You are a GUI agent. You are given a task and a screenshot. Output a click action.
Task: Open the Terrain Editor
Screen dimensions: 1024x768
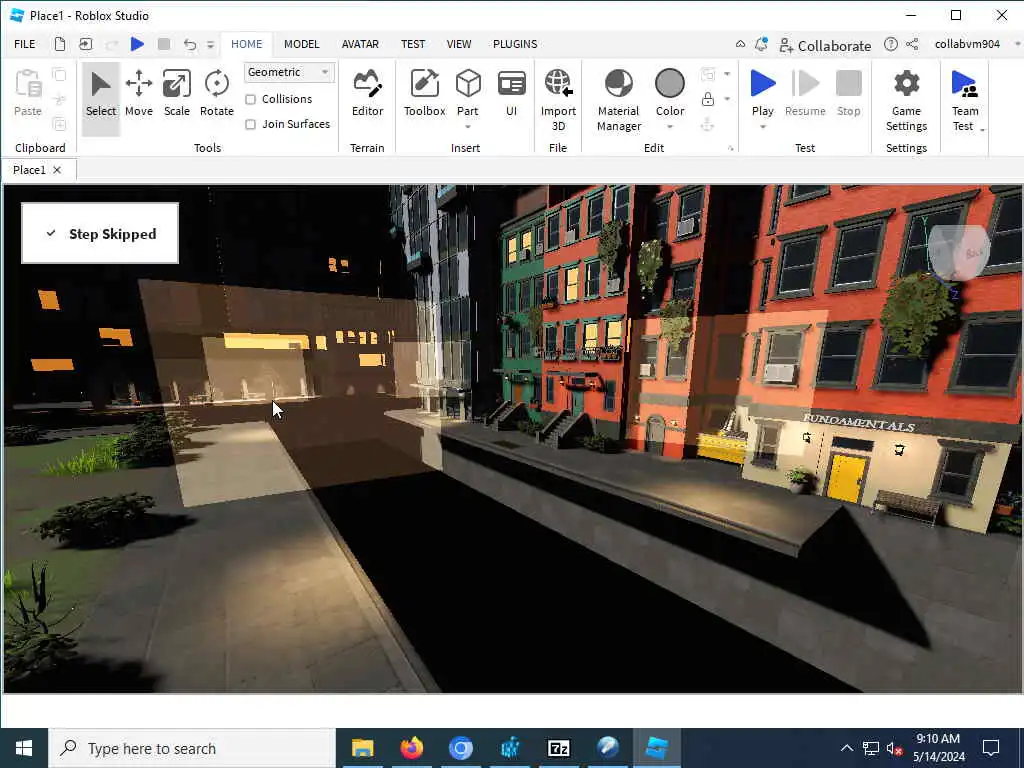tap(367, 94)
